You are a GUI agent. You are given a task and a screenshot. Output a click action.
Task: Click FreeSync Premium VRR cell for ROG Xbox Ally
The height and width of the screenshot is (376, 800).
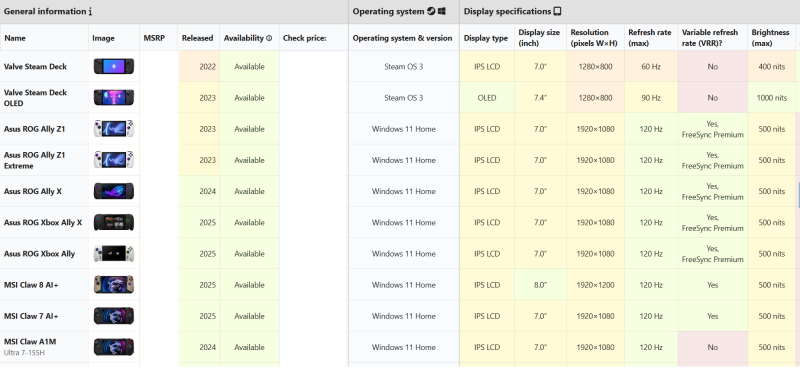(712, 254)
